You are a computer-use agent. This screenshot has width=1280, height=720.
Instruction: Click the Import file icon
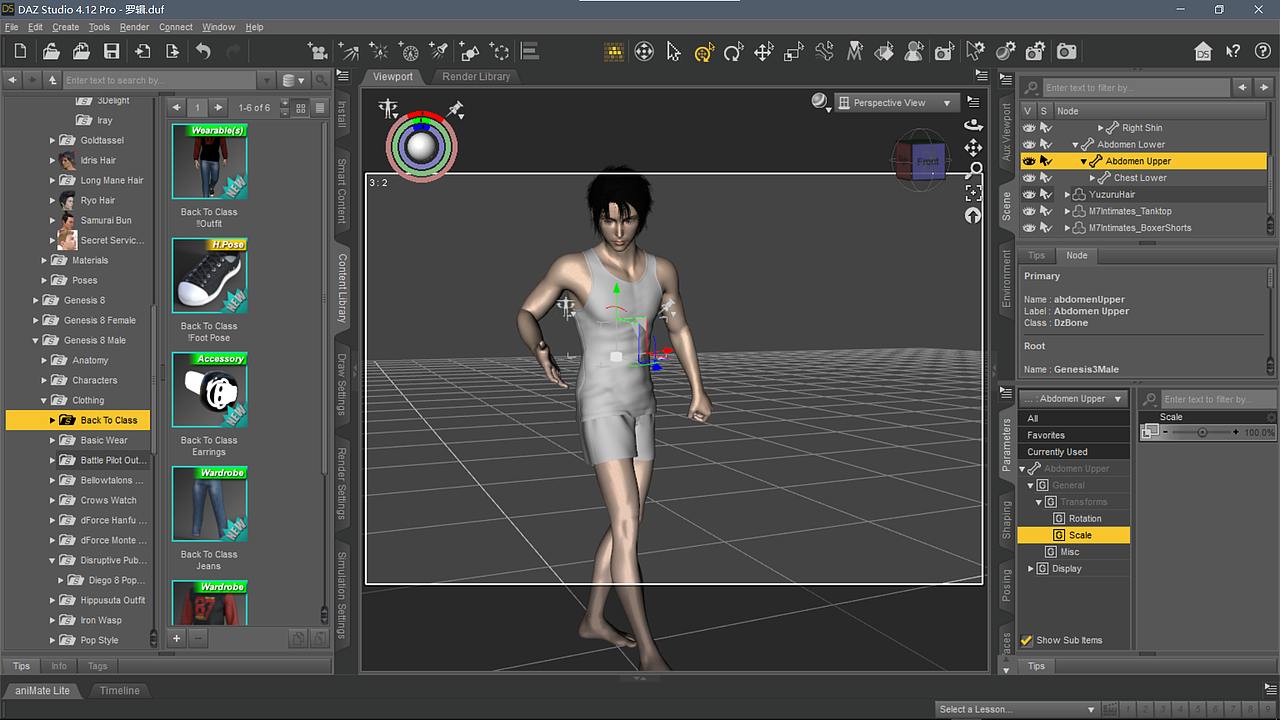(x=142, y=51)
